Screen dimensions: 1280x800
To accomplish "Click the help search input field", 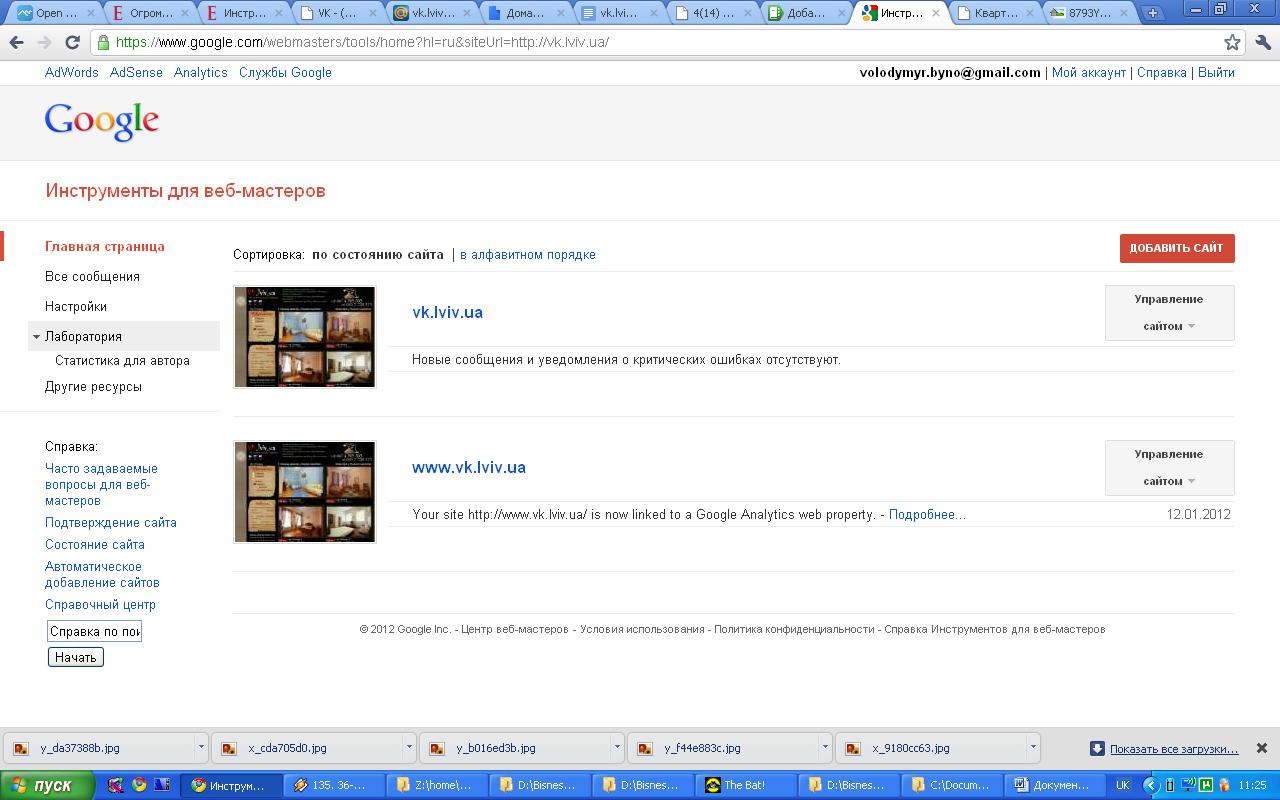I will (95, 631).
